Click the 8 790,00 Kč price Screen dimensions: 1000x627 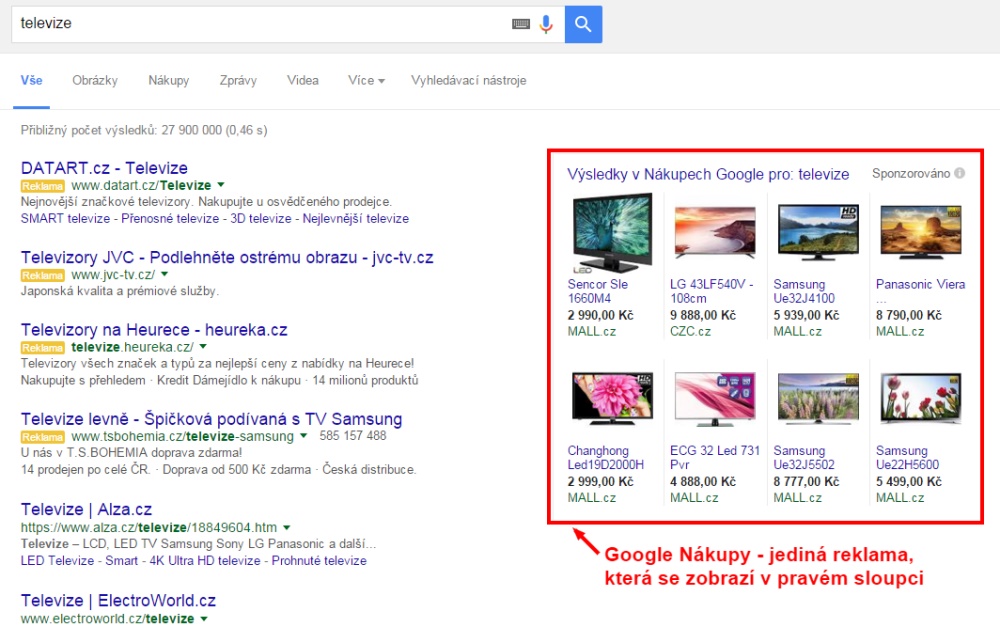click(909, 315)
